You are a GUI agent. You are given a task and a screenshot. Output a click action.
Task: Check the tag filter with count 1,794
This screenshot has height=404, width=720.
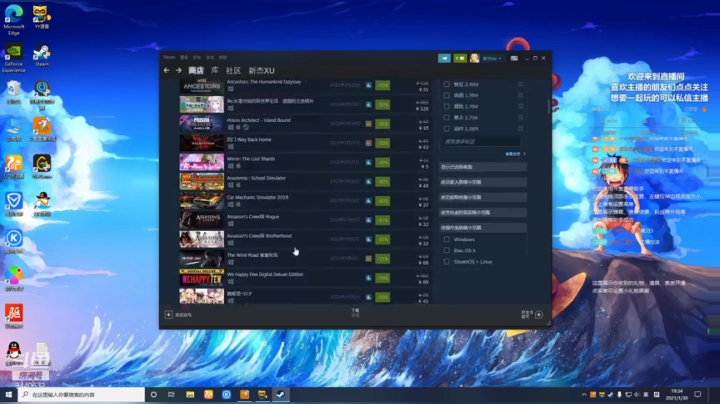tap(446, 106)
